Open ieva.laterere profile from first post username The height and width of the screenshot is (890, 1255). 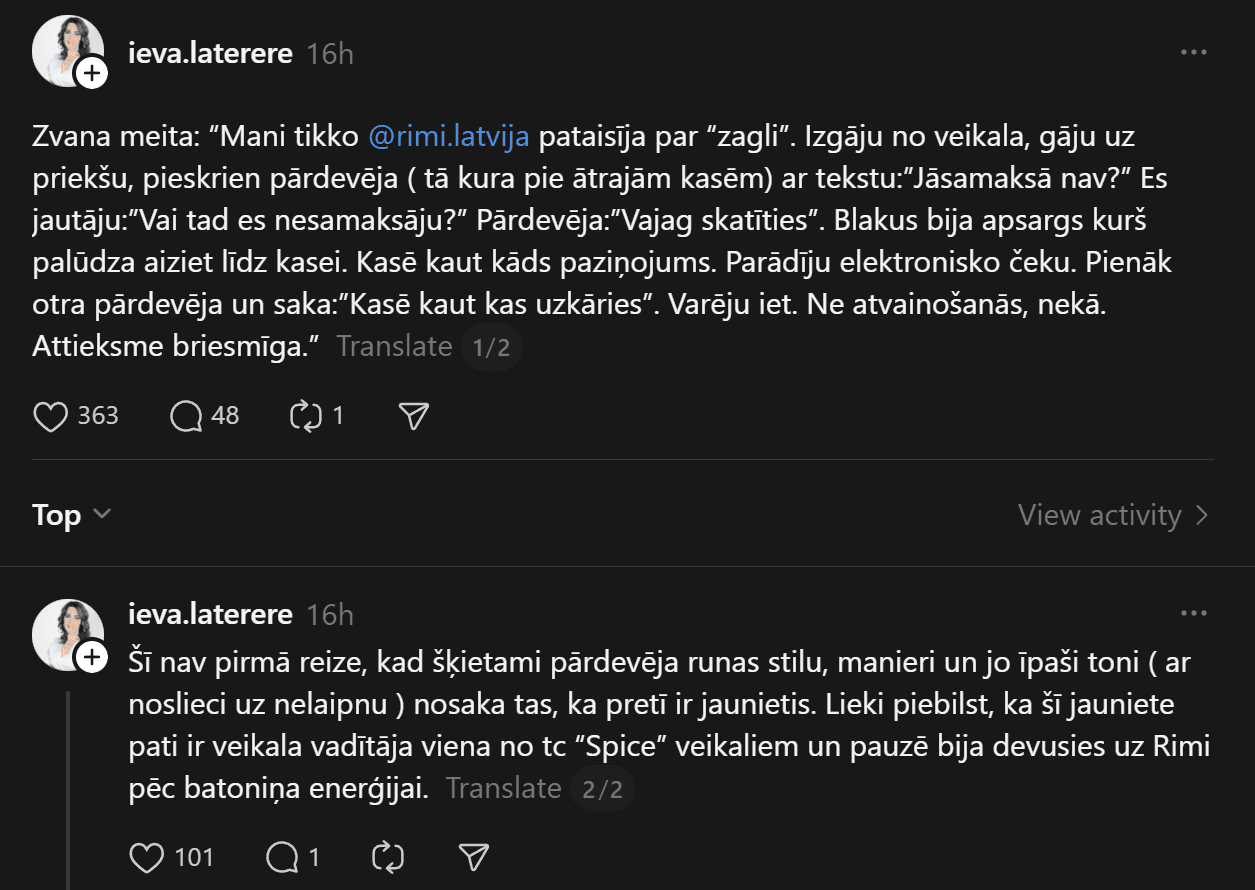click(210, 53)
